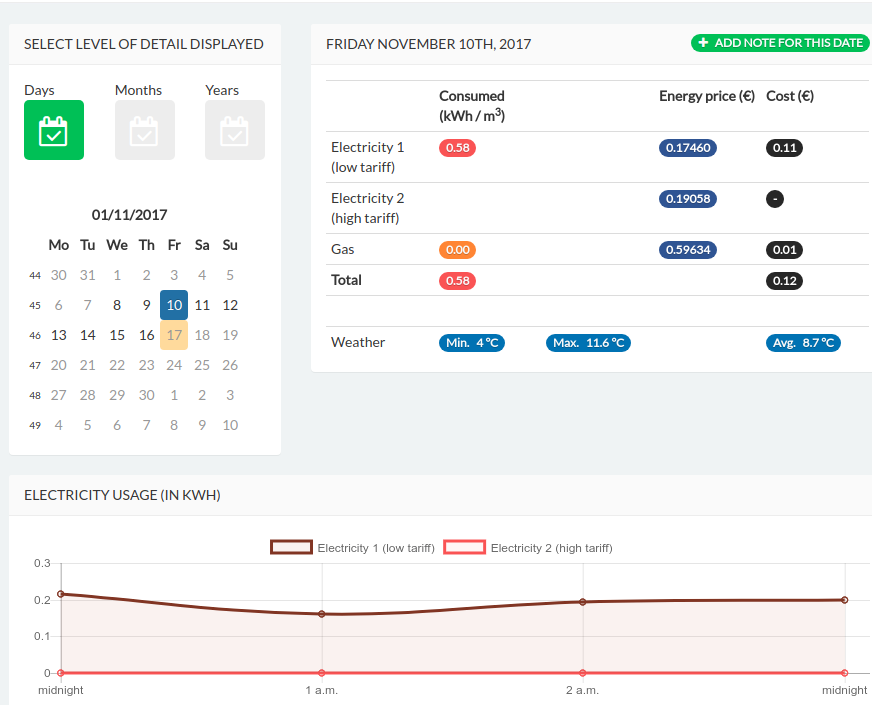The height and width of the screenshot is (705, 872).
Task: Click the Avg. 8.7 °C weather badge
Action: (x=803, y=343)
